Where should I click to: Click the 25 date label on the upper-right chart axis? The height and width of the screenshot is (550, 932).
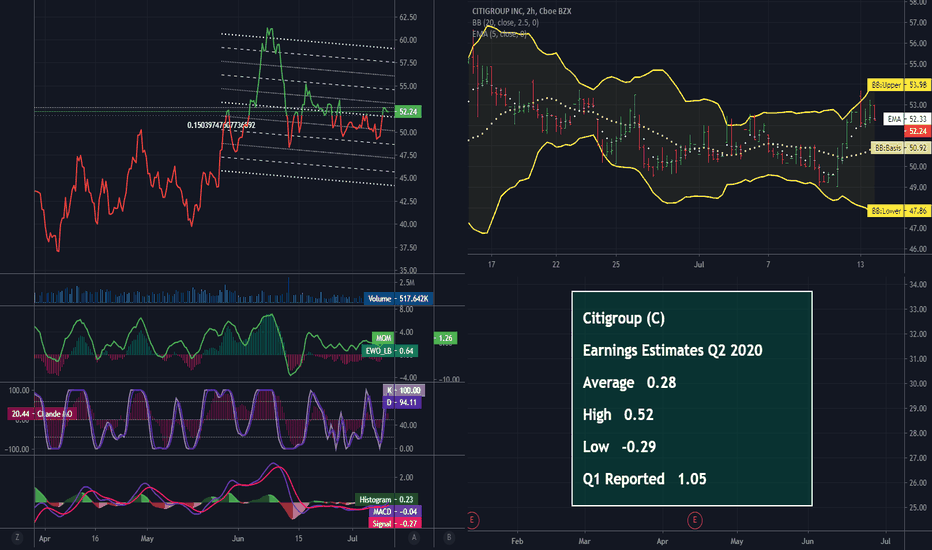[616, 265]
